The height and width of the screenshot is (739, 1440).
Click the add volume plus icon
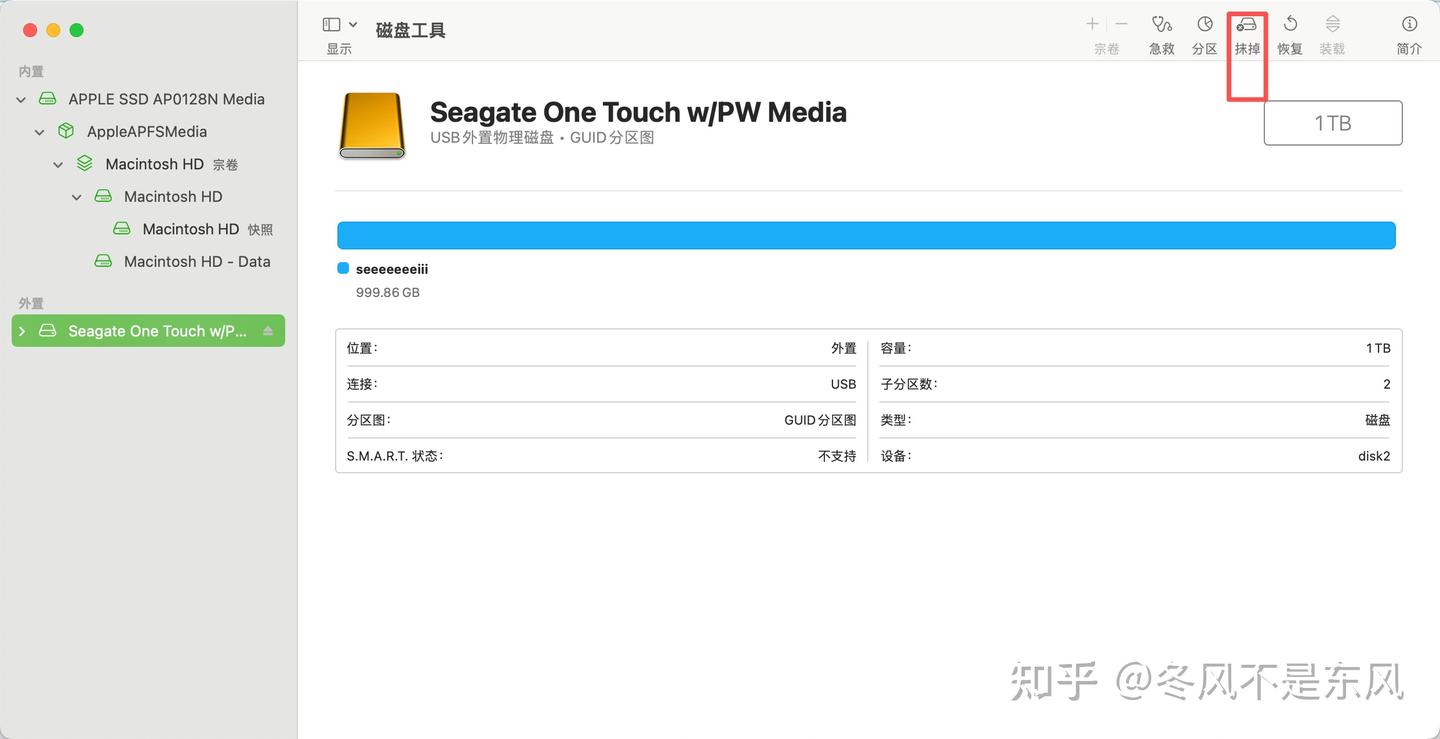(1092, 24)
